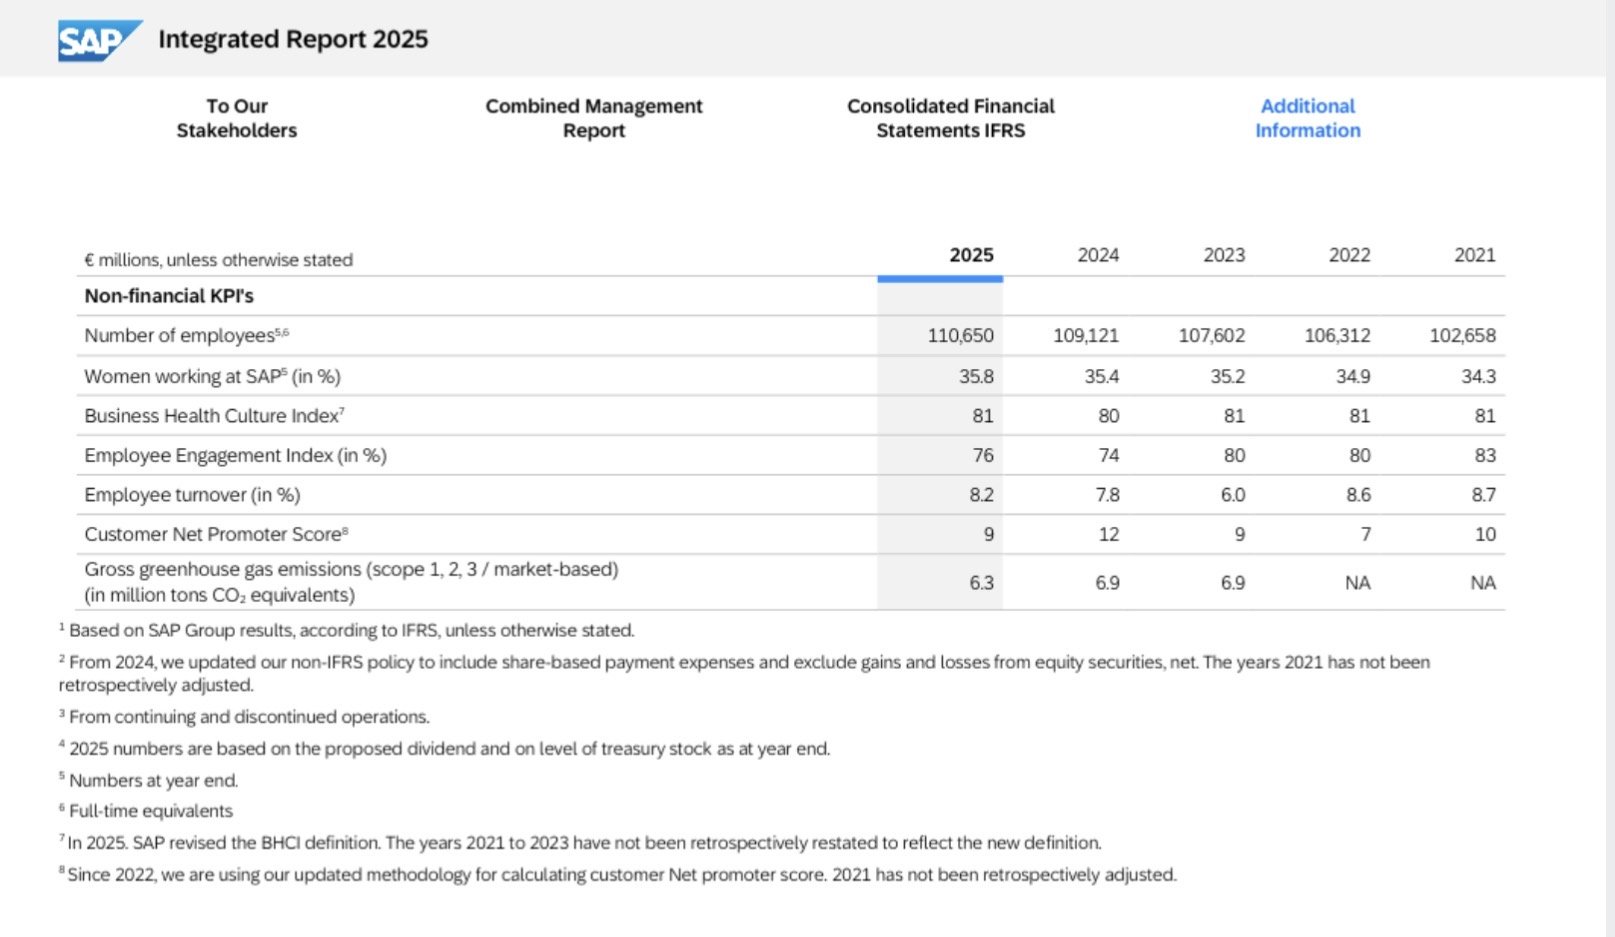
Task: Select the 74 Employee Engagement Index value
Action: [x=1109, y=455]
